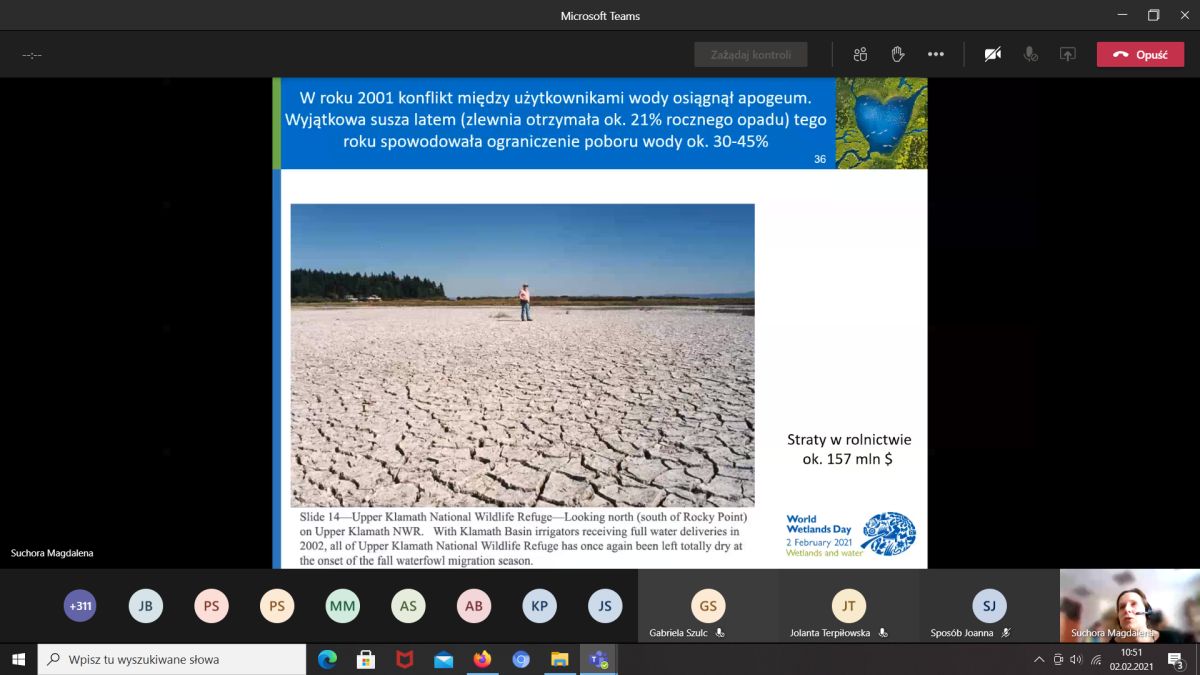Image resolution: width=1200 pixels, height=675 pixels.
Task: Click the Gabriela Szulc participant tile
Action: 708,607
